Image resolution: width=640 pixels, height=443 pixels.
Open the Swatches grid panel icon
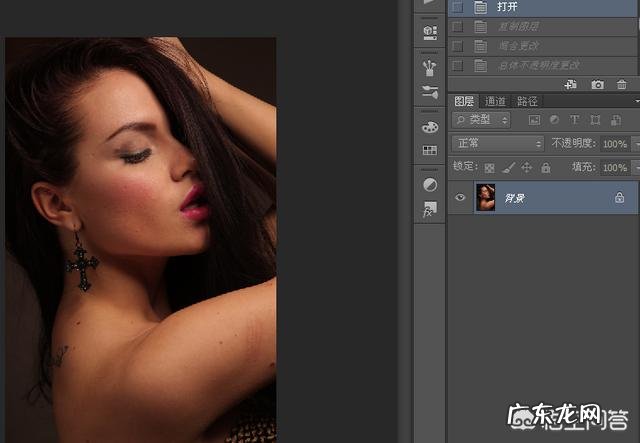point(430,150)
